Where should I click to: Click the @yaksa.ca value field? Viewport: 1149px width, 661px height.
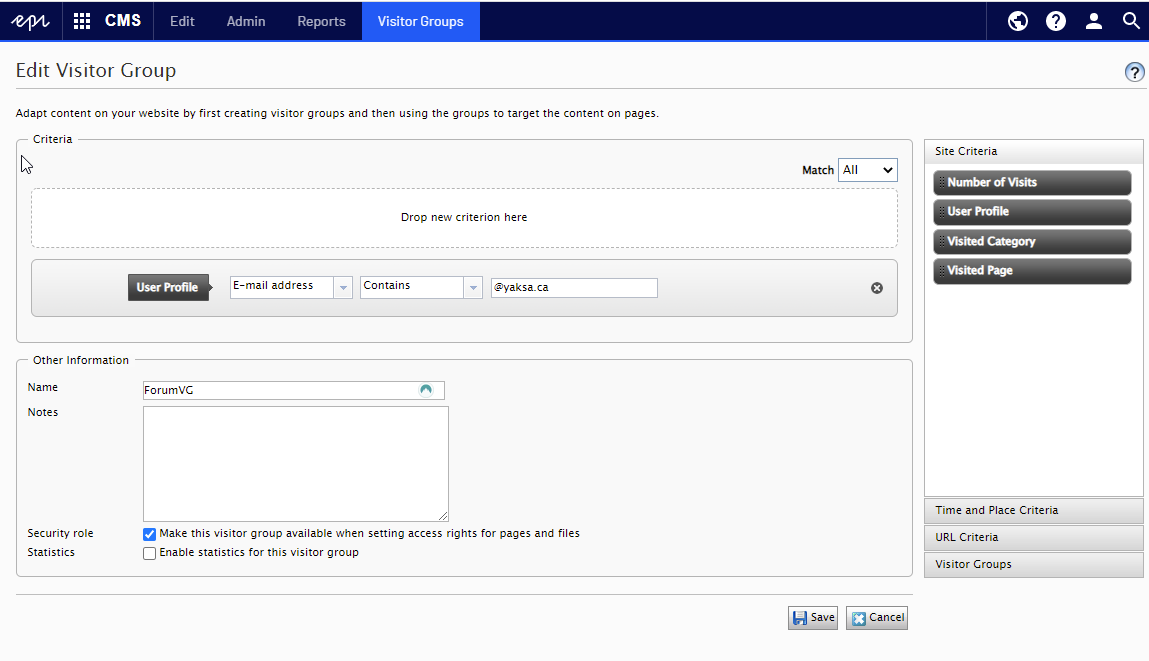[x=574, y=287]
